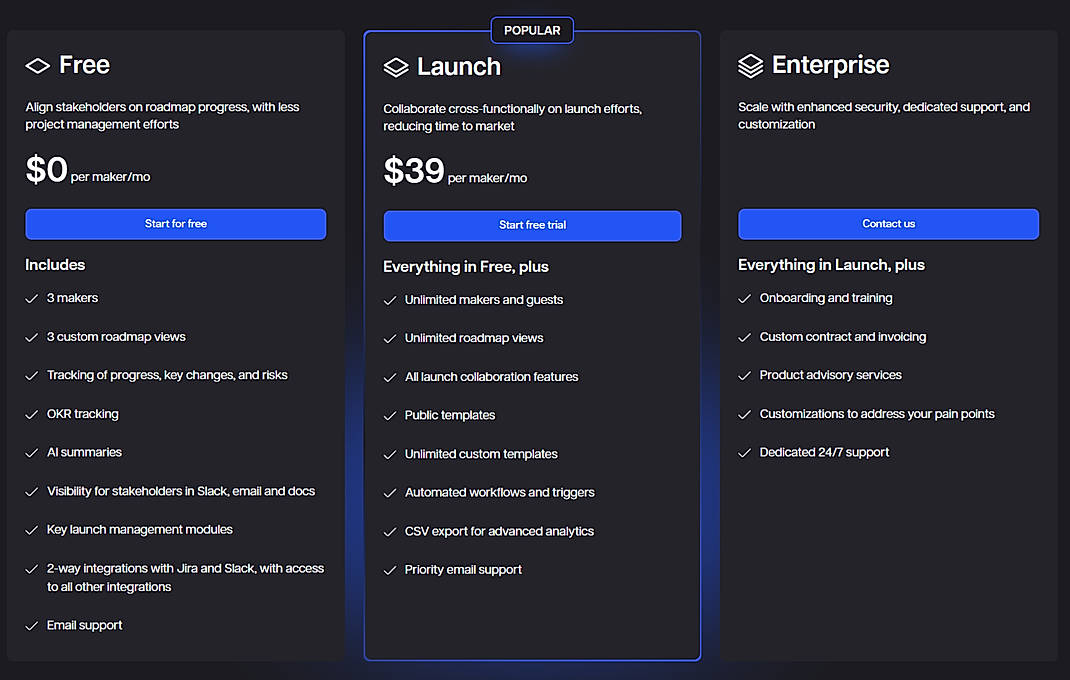
Task: Click the Contact us button
Action: pyautogui.click(x=888, y=224)
